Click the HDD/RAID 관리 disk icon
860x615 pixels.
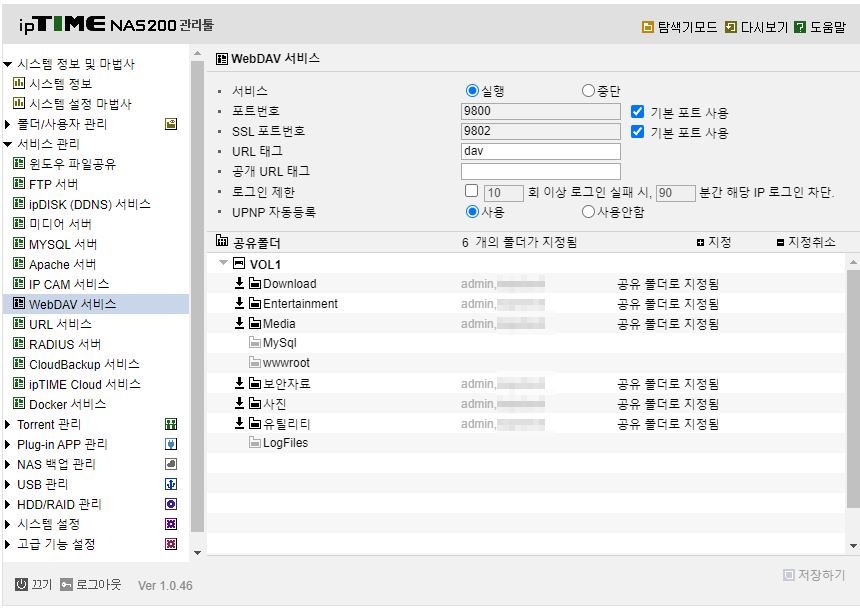171,504
